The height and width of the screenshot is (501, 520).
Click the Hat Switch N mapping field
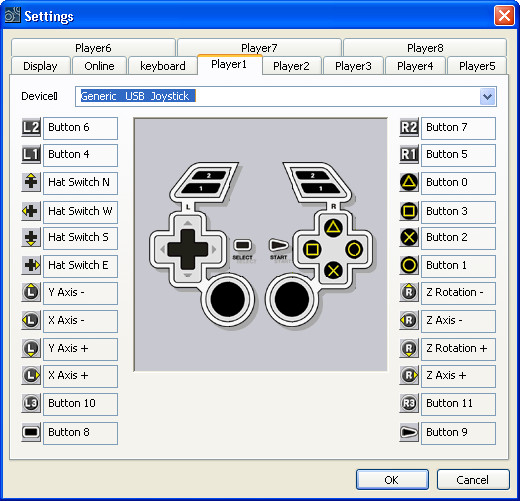pos(80,183)
